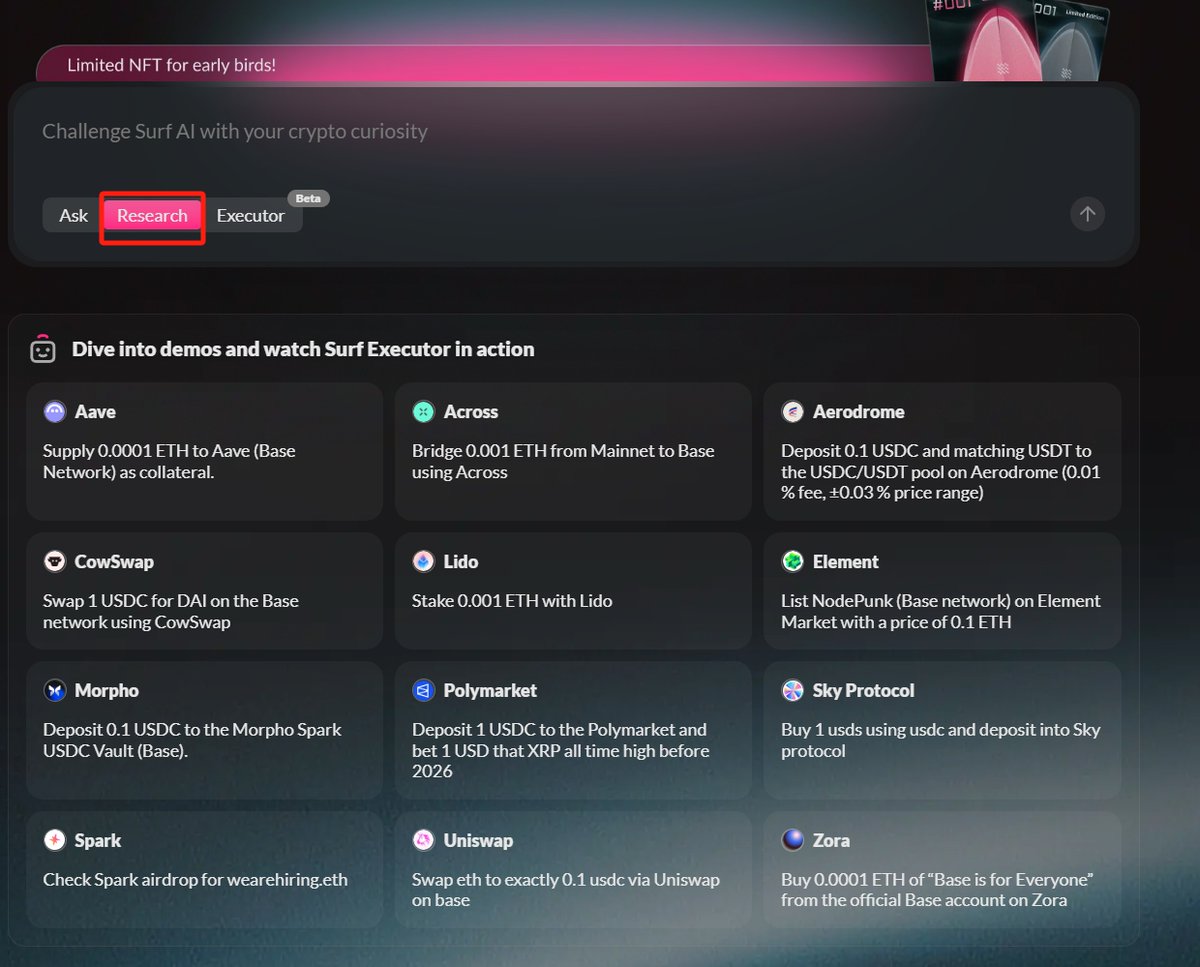Click the Beta badge on Executor
The width and height of the screenshot is (1200, 967).
pos(308,198)
